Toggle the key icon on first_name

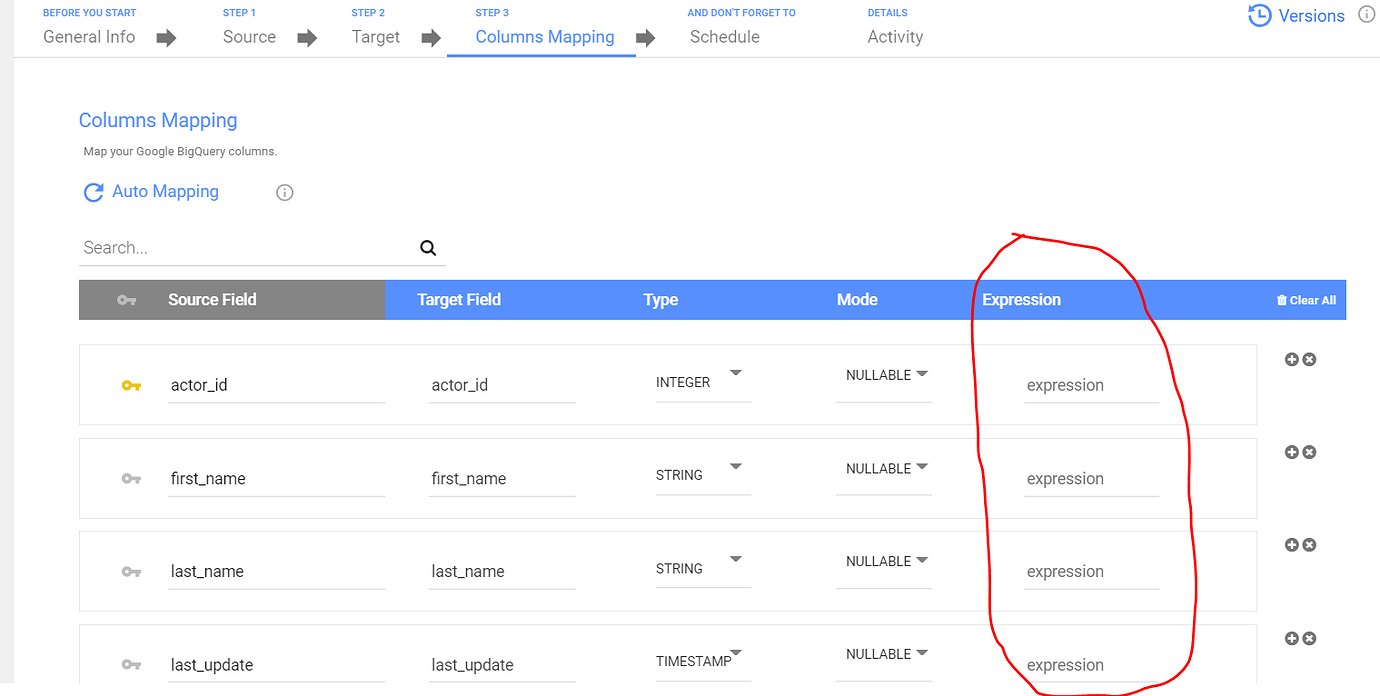click(x=131, y=479)
